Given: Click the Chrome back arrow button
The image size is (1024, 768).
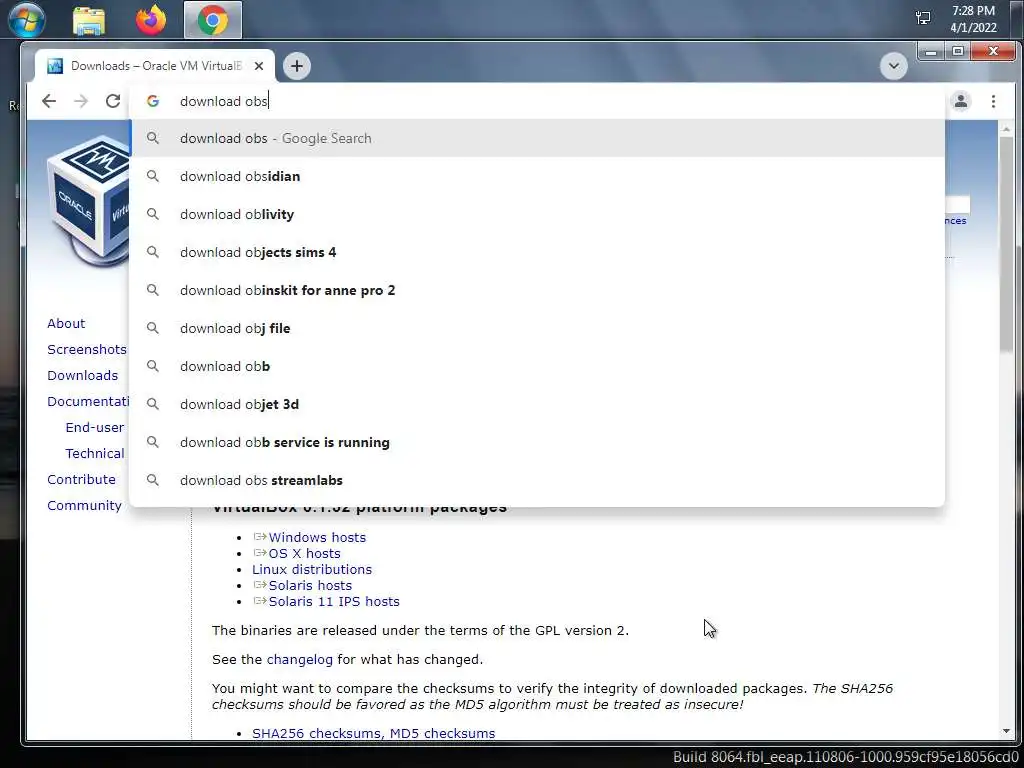Looking at the screenshot, I should point(49,101).
